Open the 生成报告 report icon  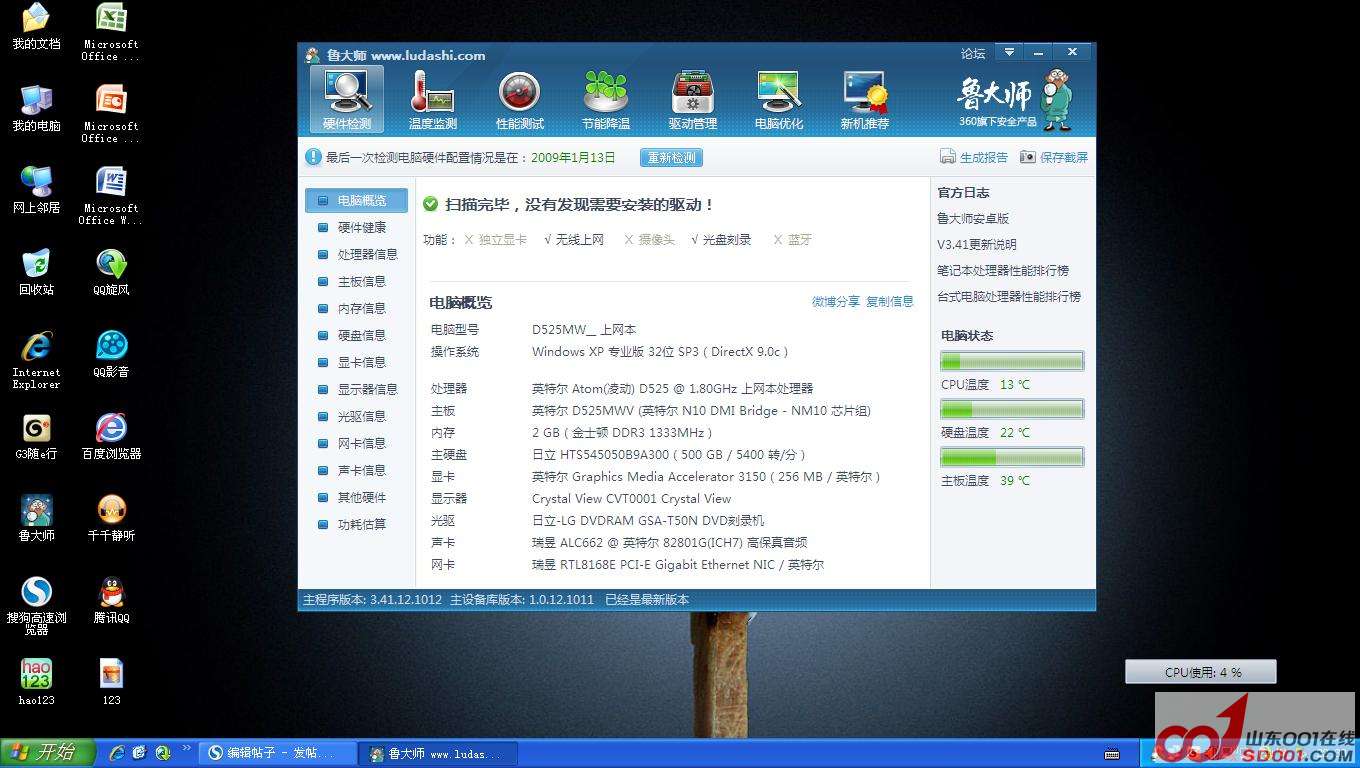point(948,157)
